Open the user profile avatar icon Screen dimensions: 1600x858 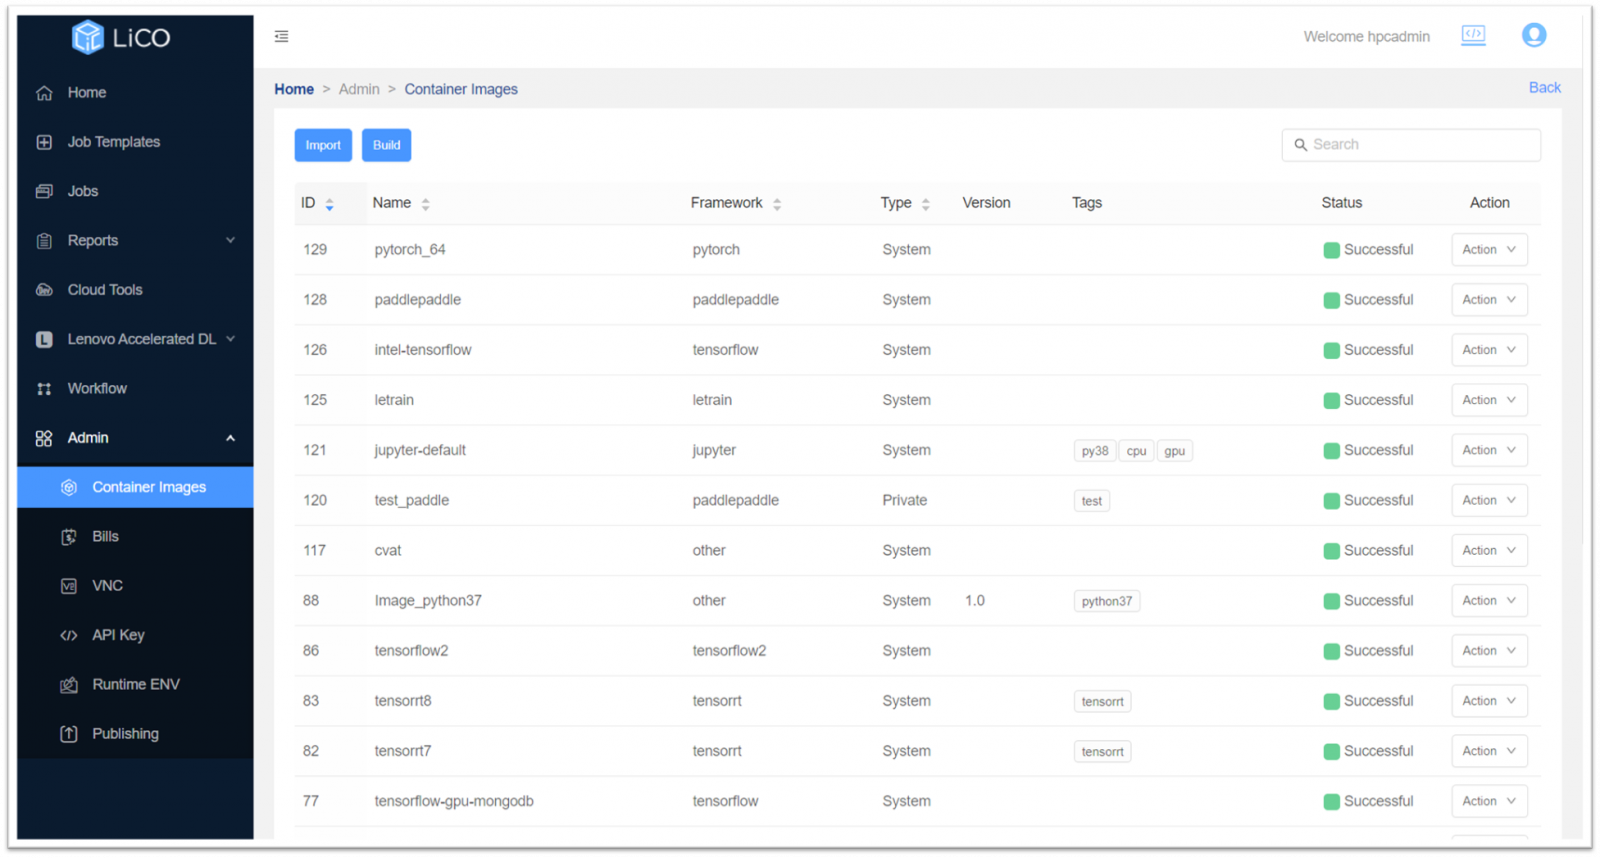click(x=1533, y=36)
